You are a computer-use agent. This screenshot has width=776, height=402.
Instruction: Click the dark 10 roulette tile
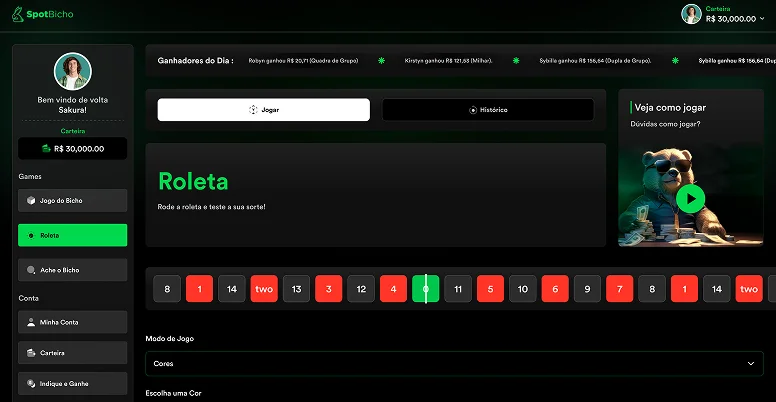pyautogui.click(x=523, y=289)
